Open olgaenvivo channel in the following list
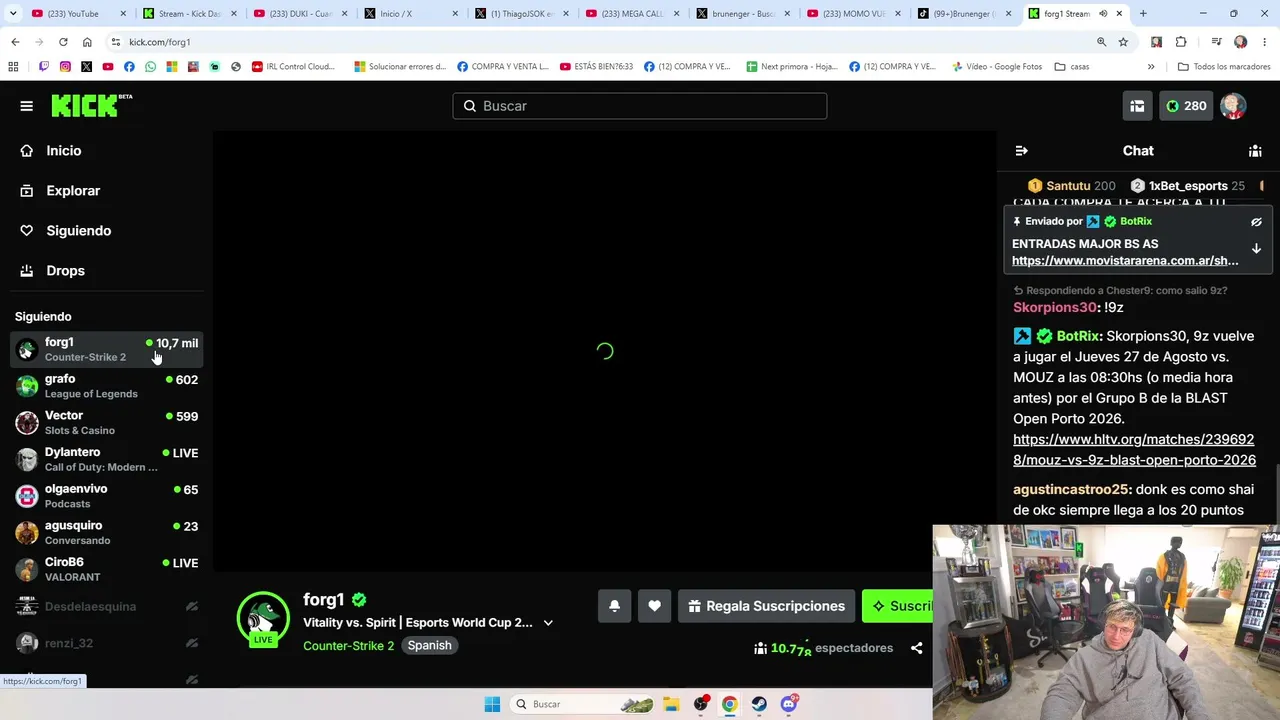1280x720 pixels. coord(106,496)
